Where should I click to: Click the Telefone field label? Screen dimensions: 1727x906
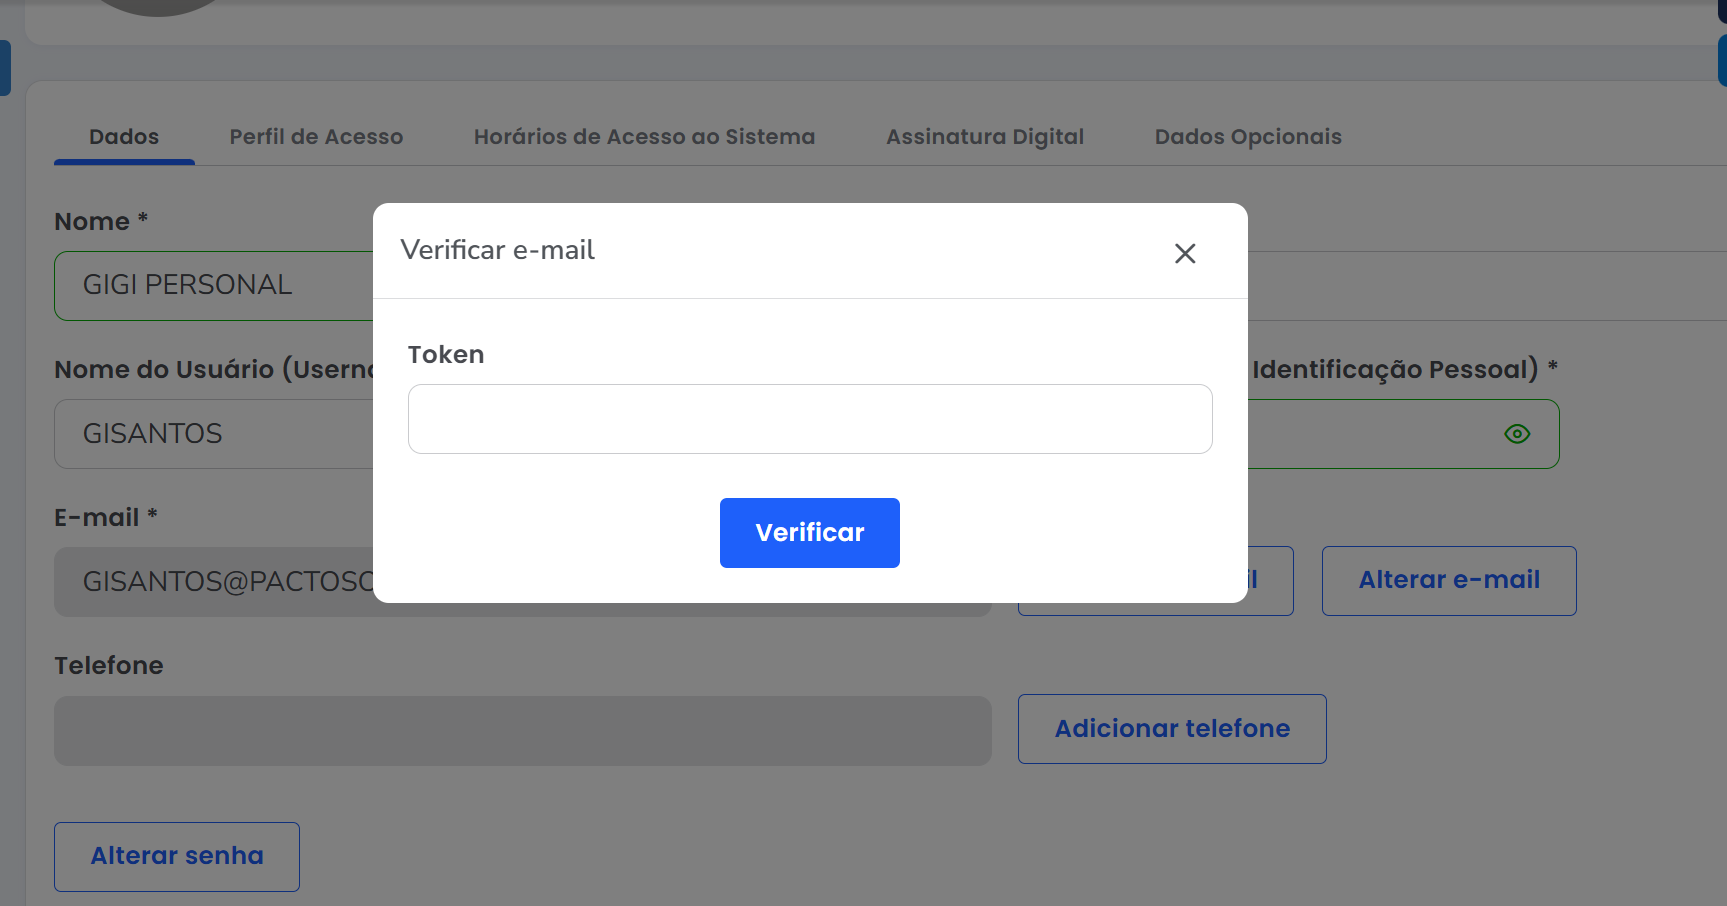click(109, 666)
